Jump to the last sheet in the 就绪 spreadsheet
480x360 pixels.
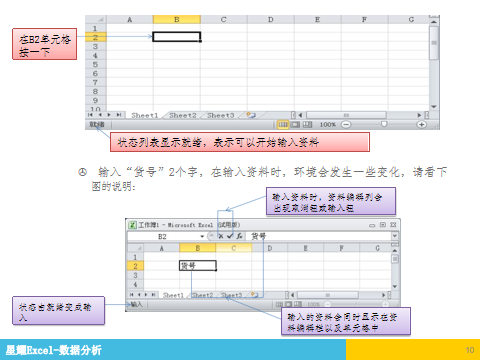[x=119, y=115]
